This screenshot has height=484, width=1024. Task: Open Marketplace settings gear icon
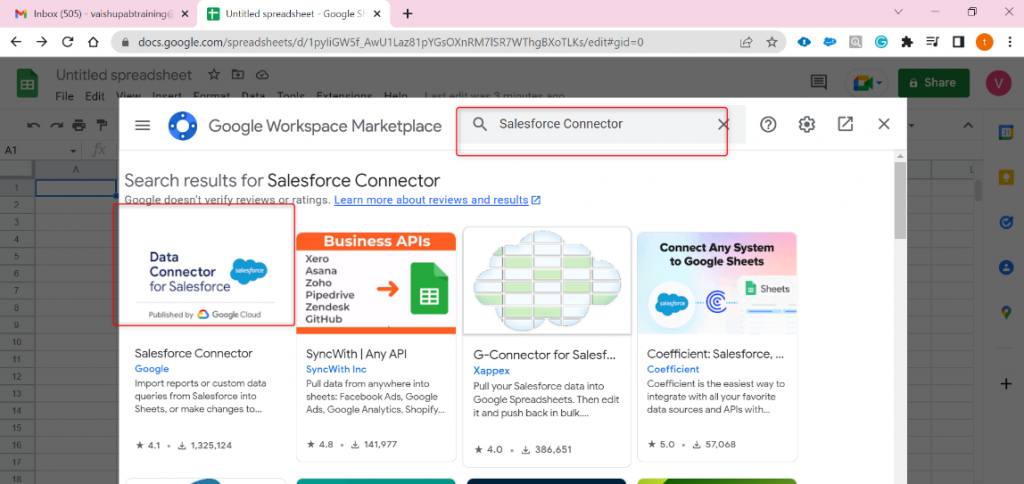pos(807,124)
